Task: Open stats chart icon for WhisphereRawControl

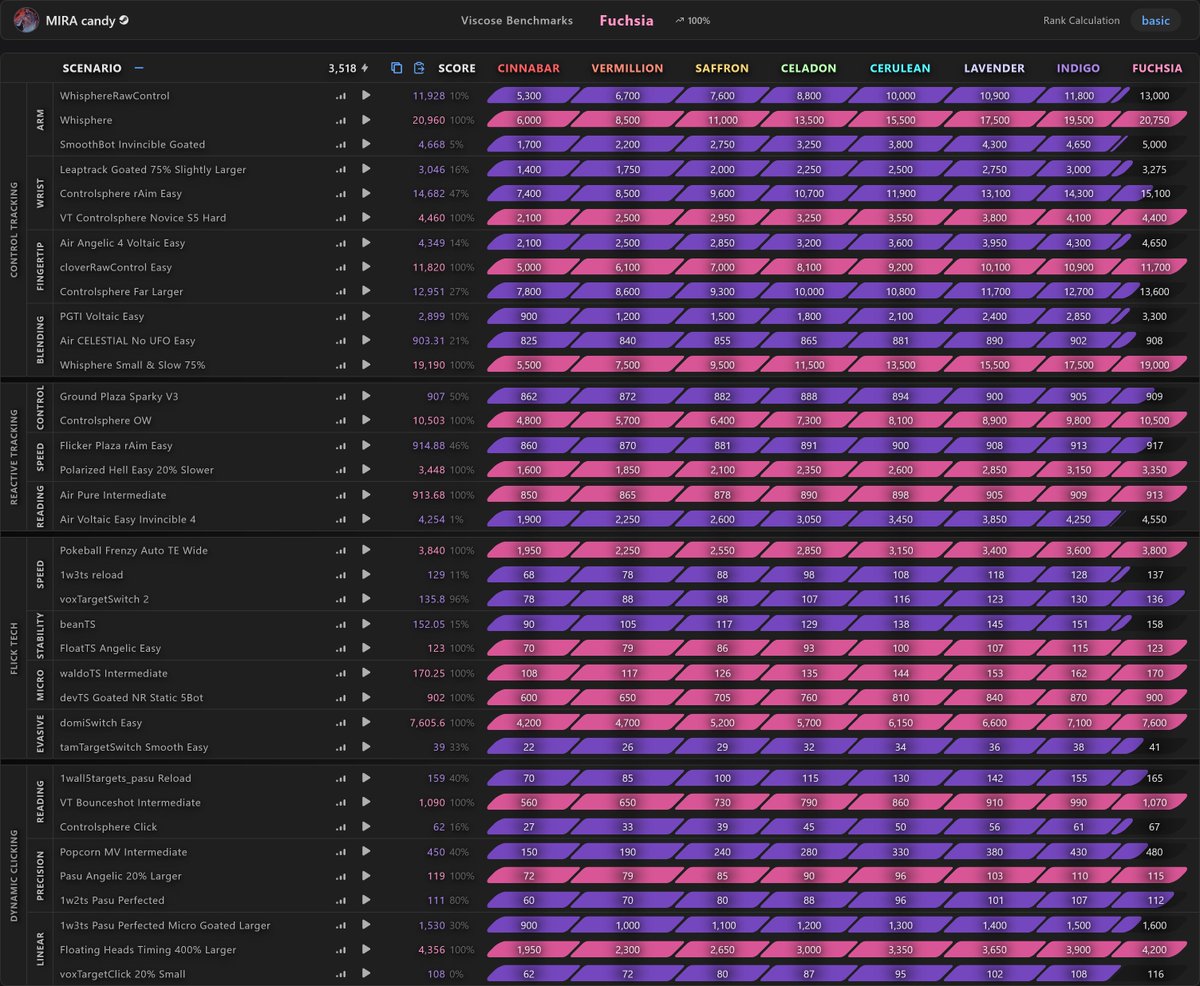Action: tap(341, 96)
